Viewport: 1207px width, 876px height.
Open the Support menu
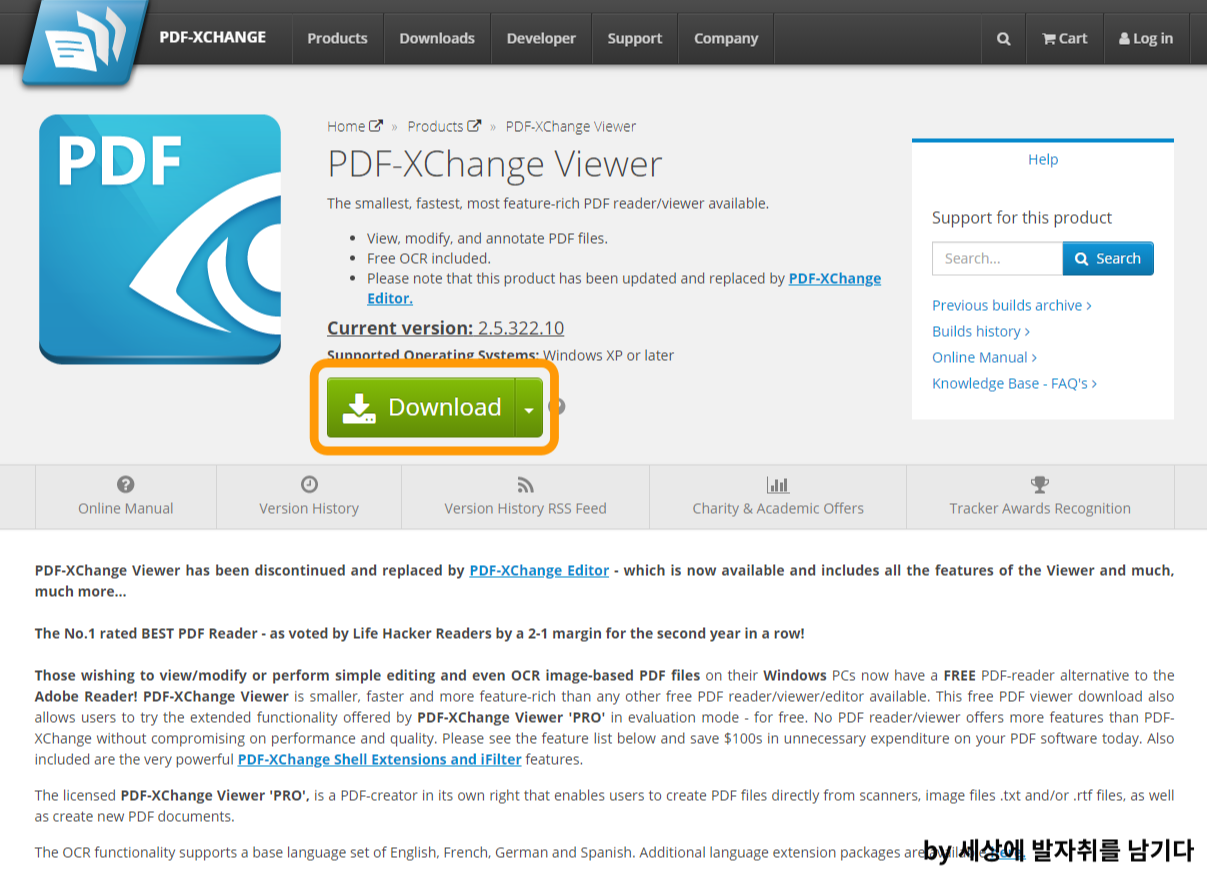[634, 38]
